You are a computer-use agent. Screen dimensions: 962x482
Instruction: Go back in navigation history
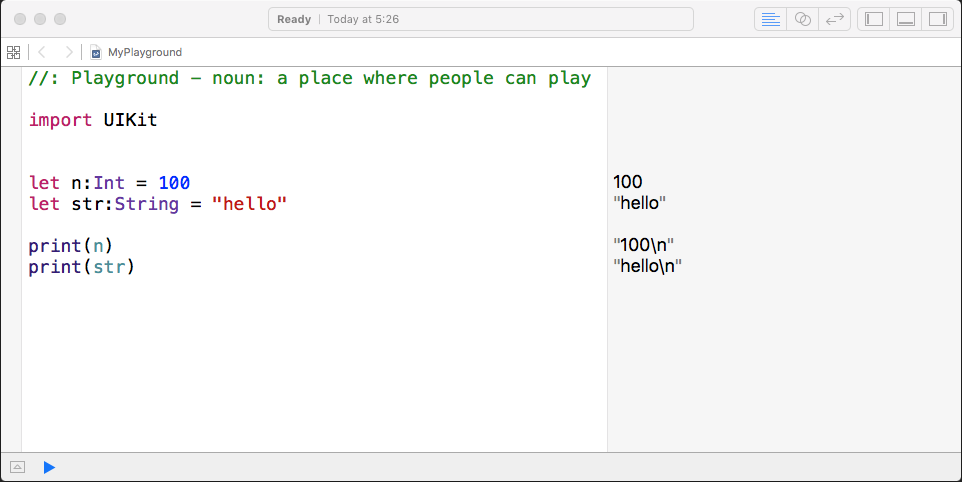pyautogui.click(x=42, y=52)
